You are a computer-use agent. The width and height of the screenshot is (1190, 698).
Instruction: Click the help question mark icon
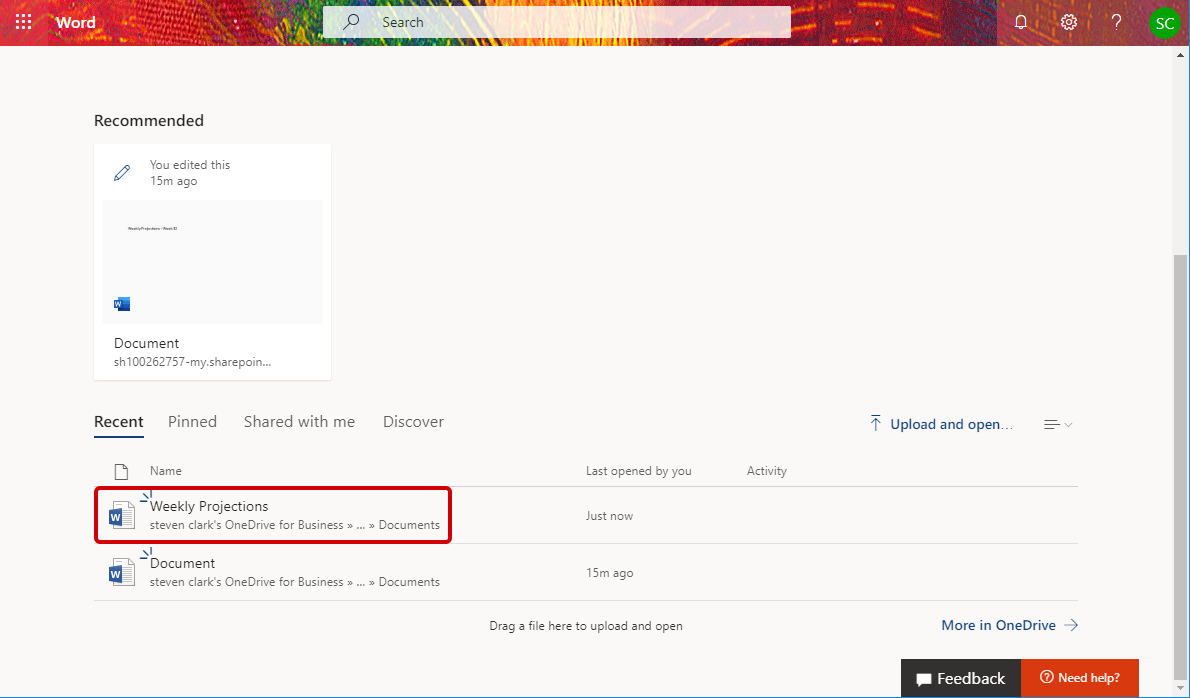tap(1117, 22)
